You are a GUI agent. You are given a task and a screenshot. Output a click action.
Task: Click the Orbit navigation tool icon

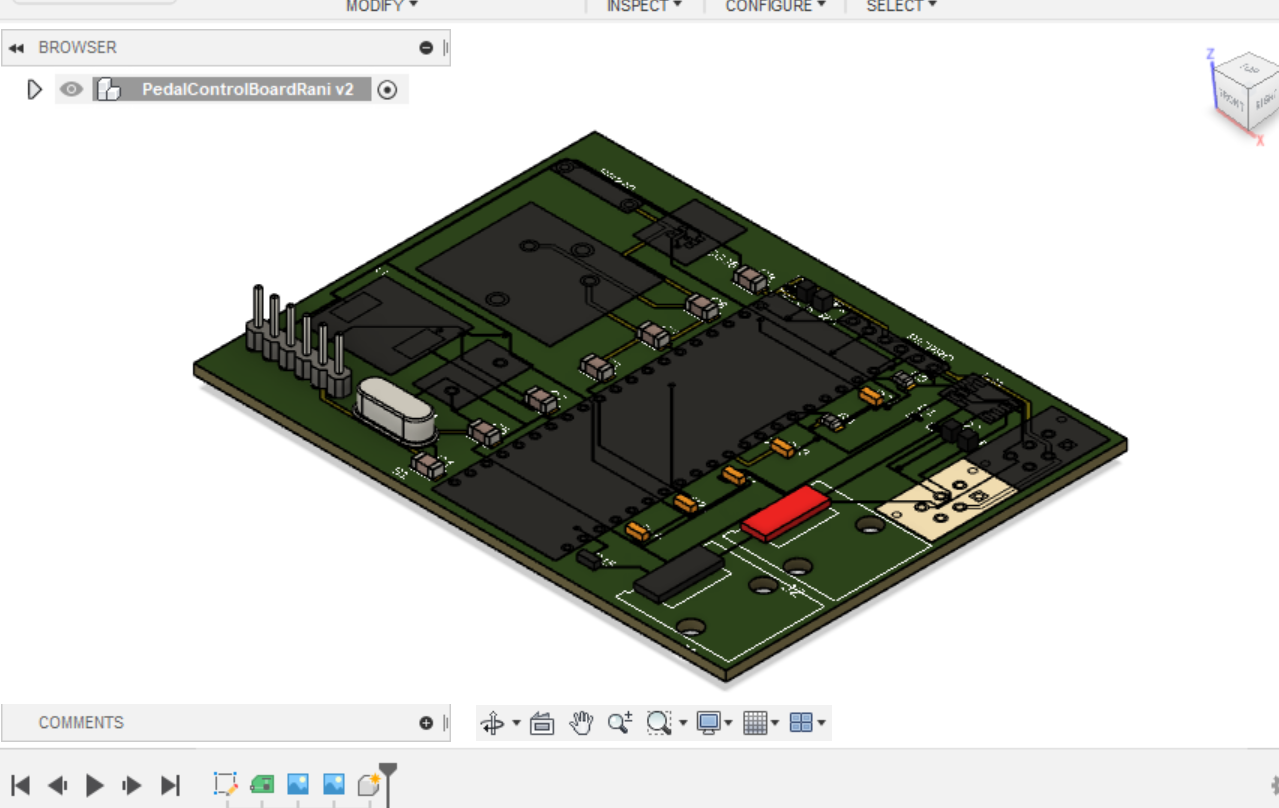point(492,722)
